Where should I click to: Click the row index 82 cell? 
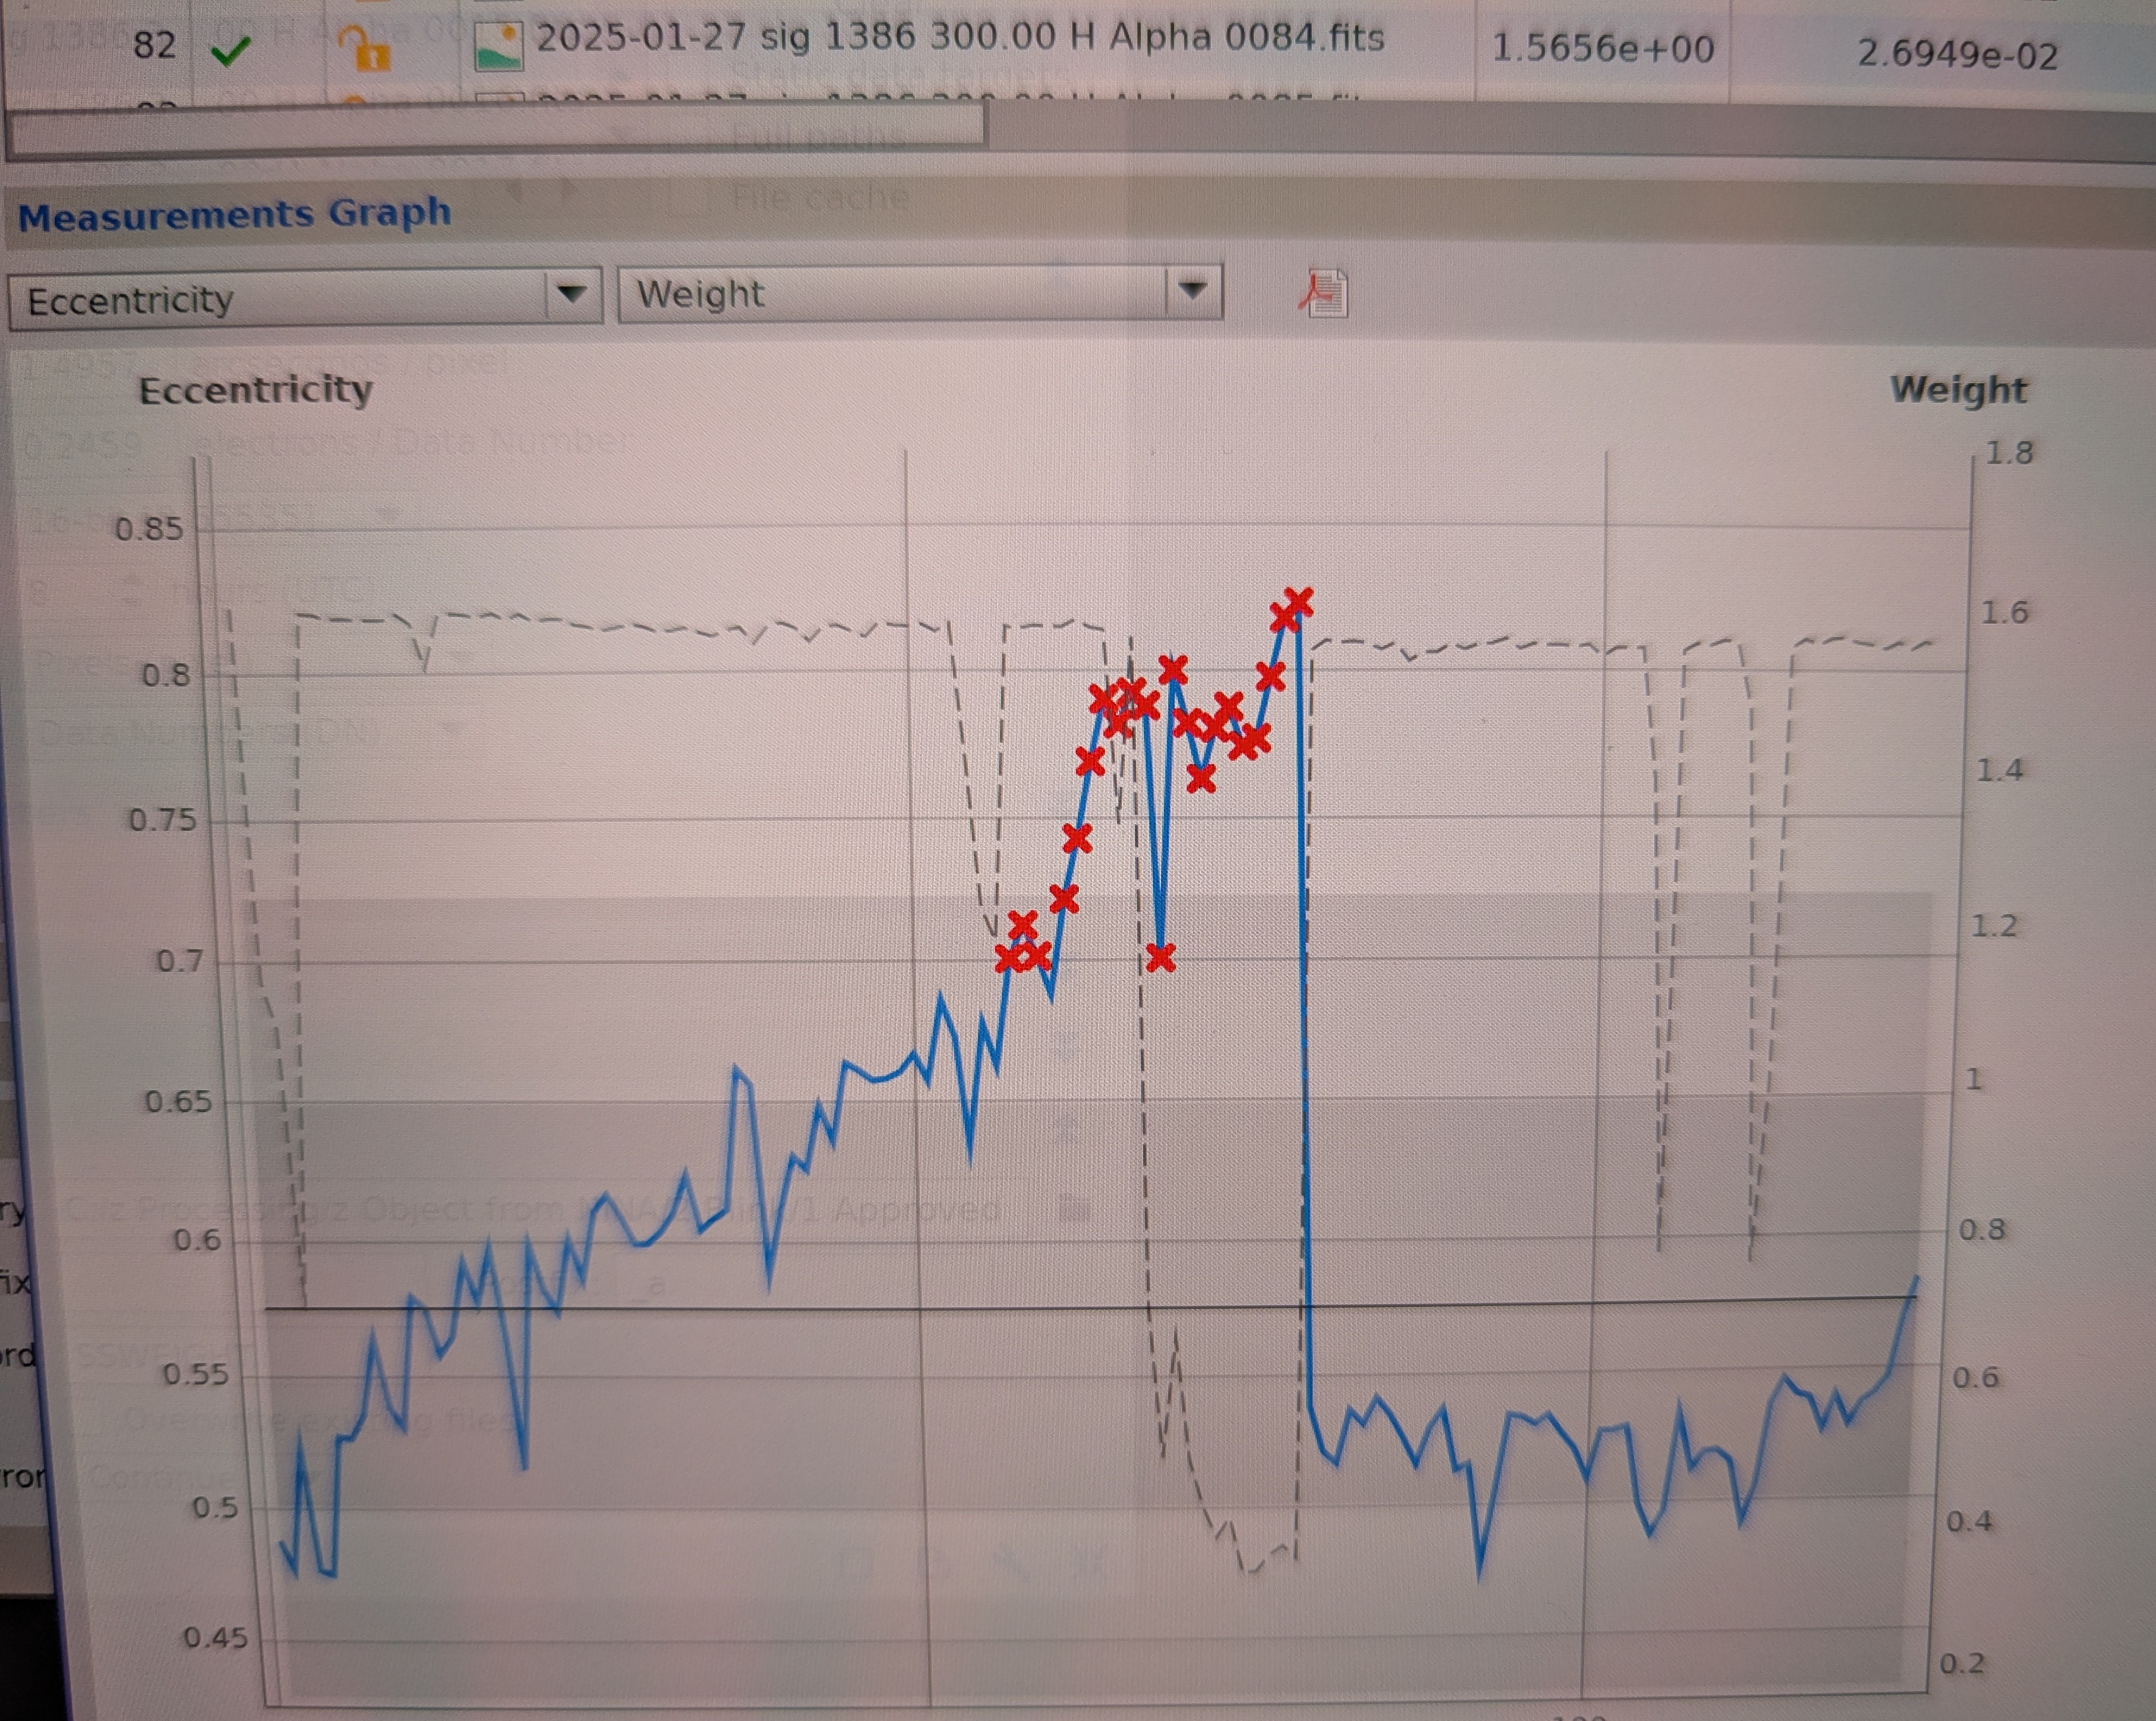click(155, 45)
